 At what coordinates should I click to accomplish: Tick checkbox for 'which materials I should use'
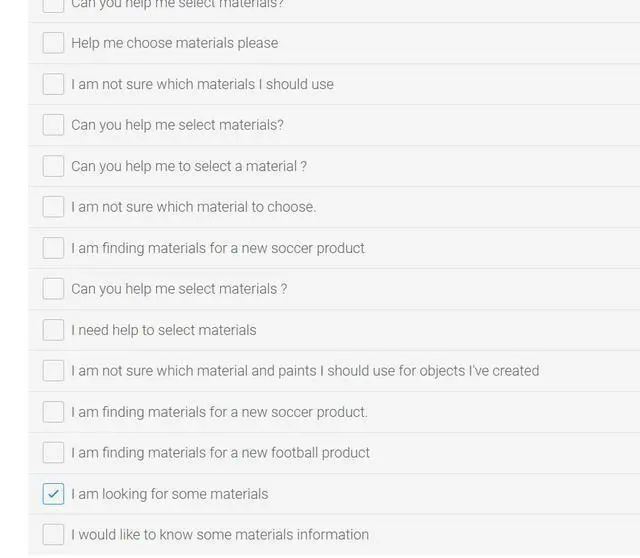[53, 84]
